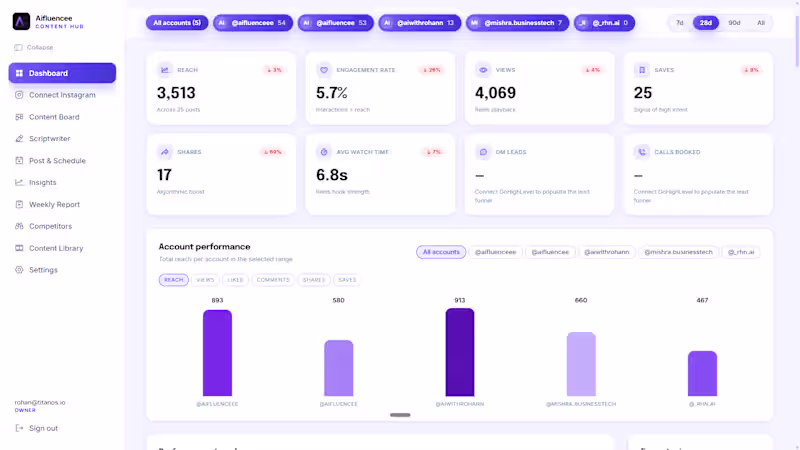
Task: Select the 28d time range
Action: pos(706,23)
